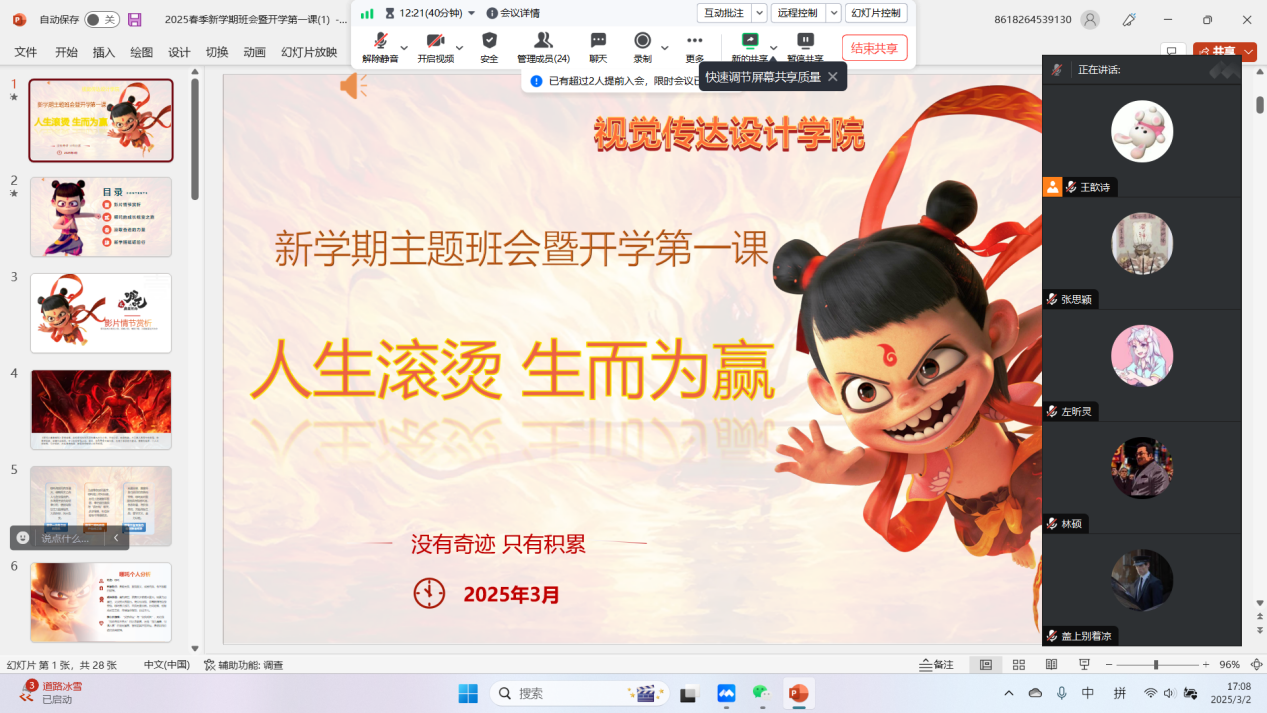The height and width of the screenshot is (713, 1267).
Task: Turn on camera via 开启视频
Action: coord(435,41)
